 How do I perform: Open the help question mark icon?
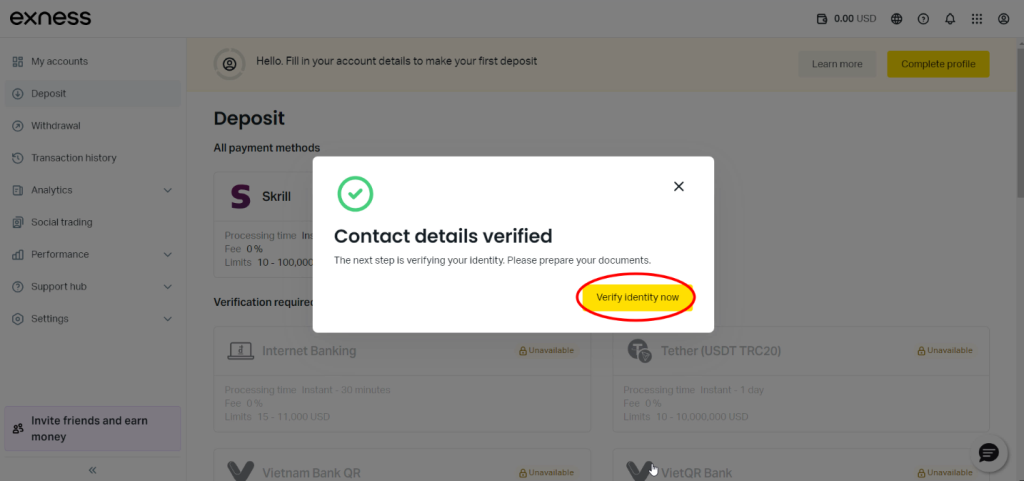pyautogui.click(x=923, y=18)
